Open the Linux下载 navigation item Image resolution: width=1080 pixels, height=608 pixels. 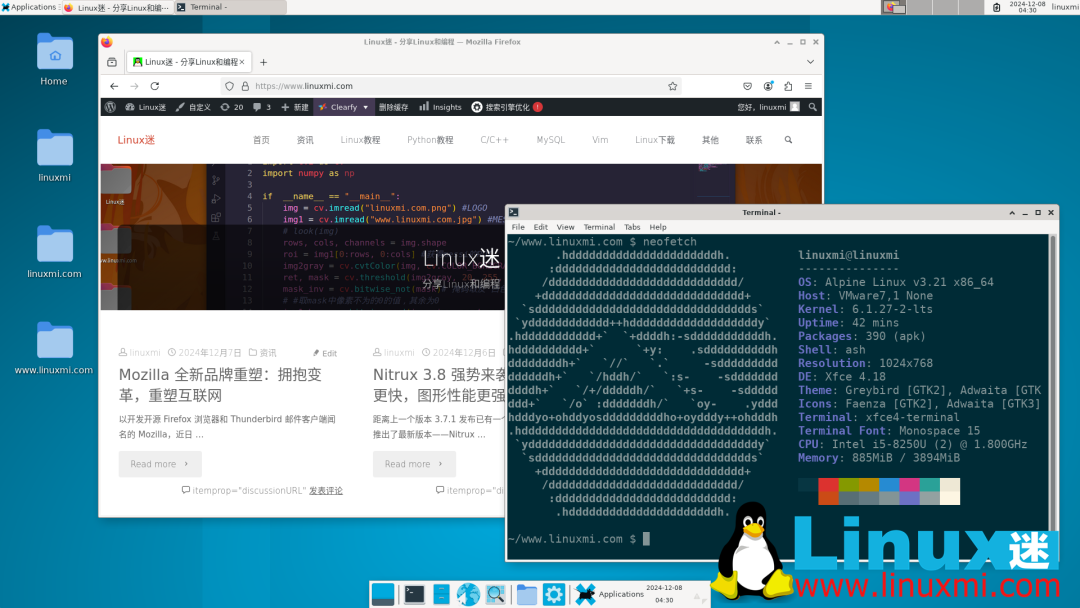pyautogui.click(x=654, y=140)
